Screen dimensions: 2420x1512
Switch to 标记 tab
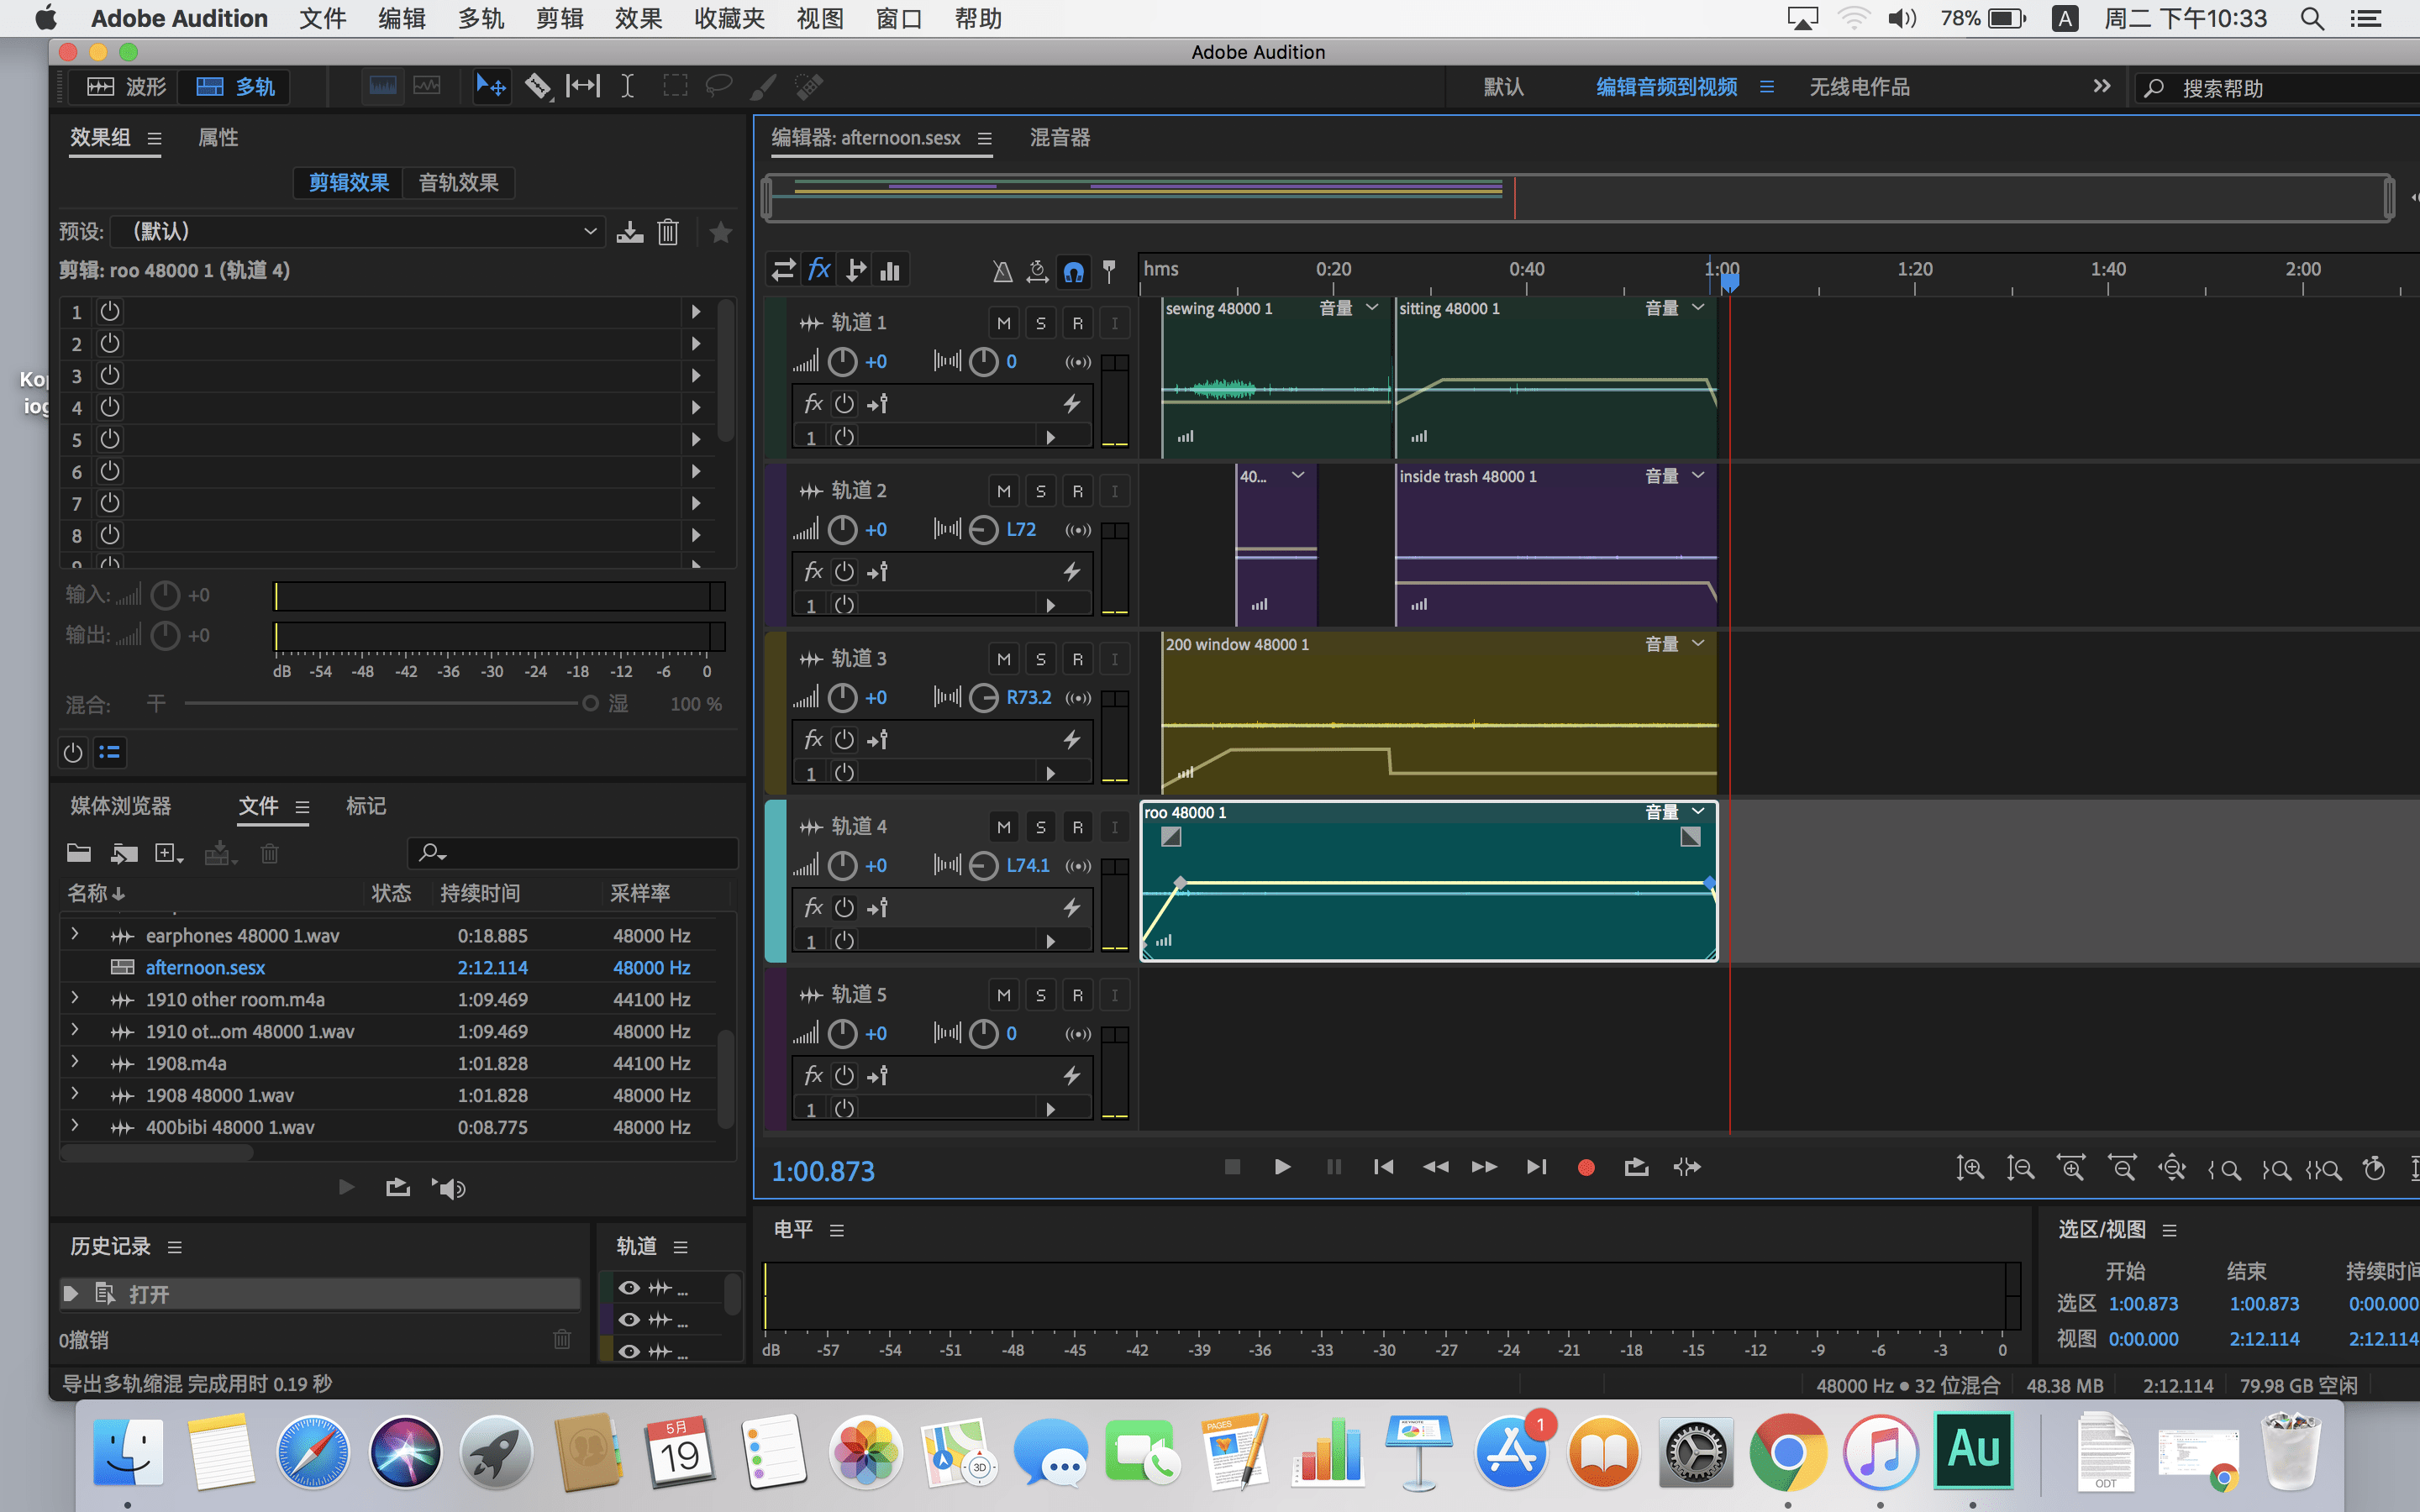click(x=366, y=806)
